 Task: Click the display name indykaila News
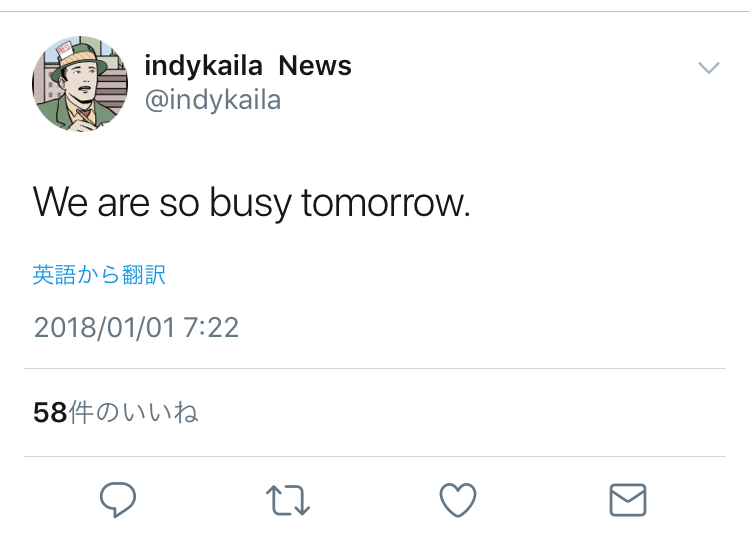click(248, 66)
